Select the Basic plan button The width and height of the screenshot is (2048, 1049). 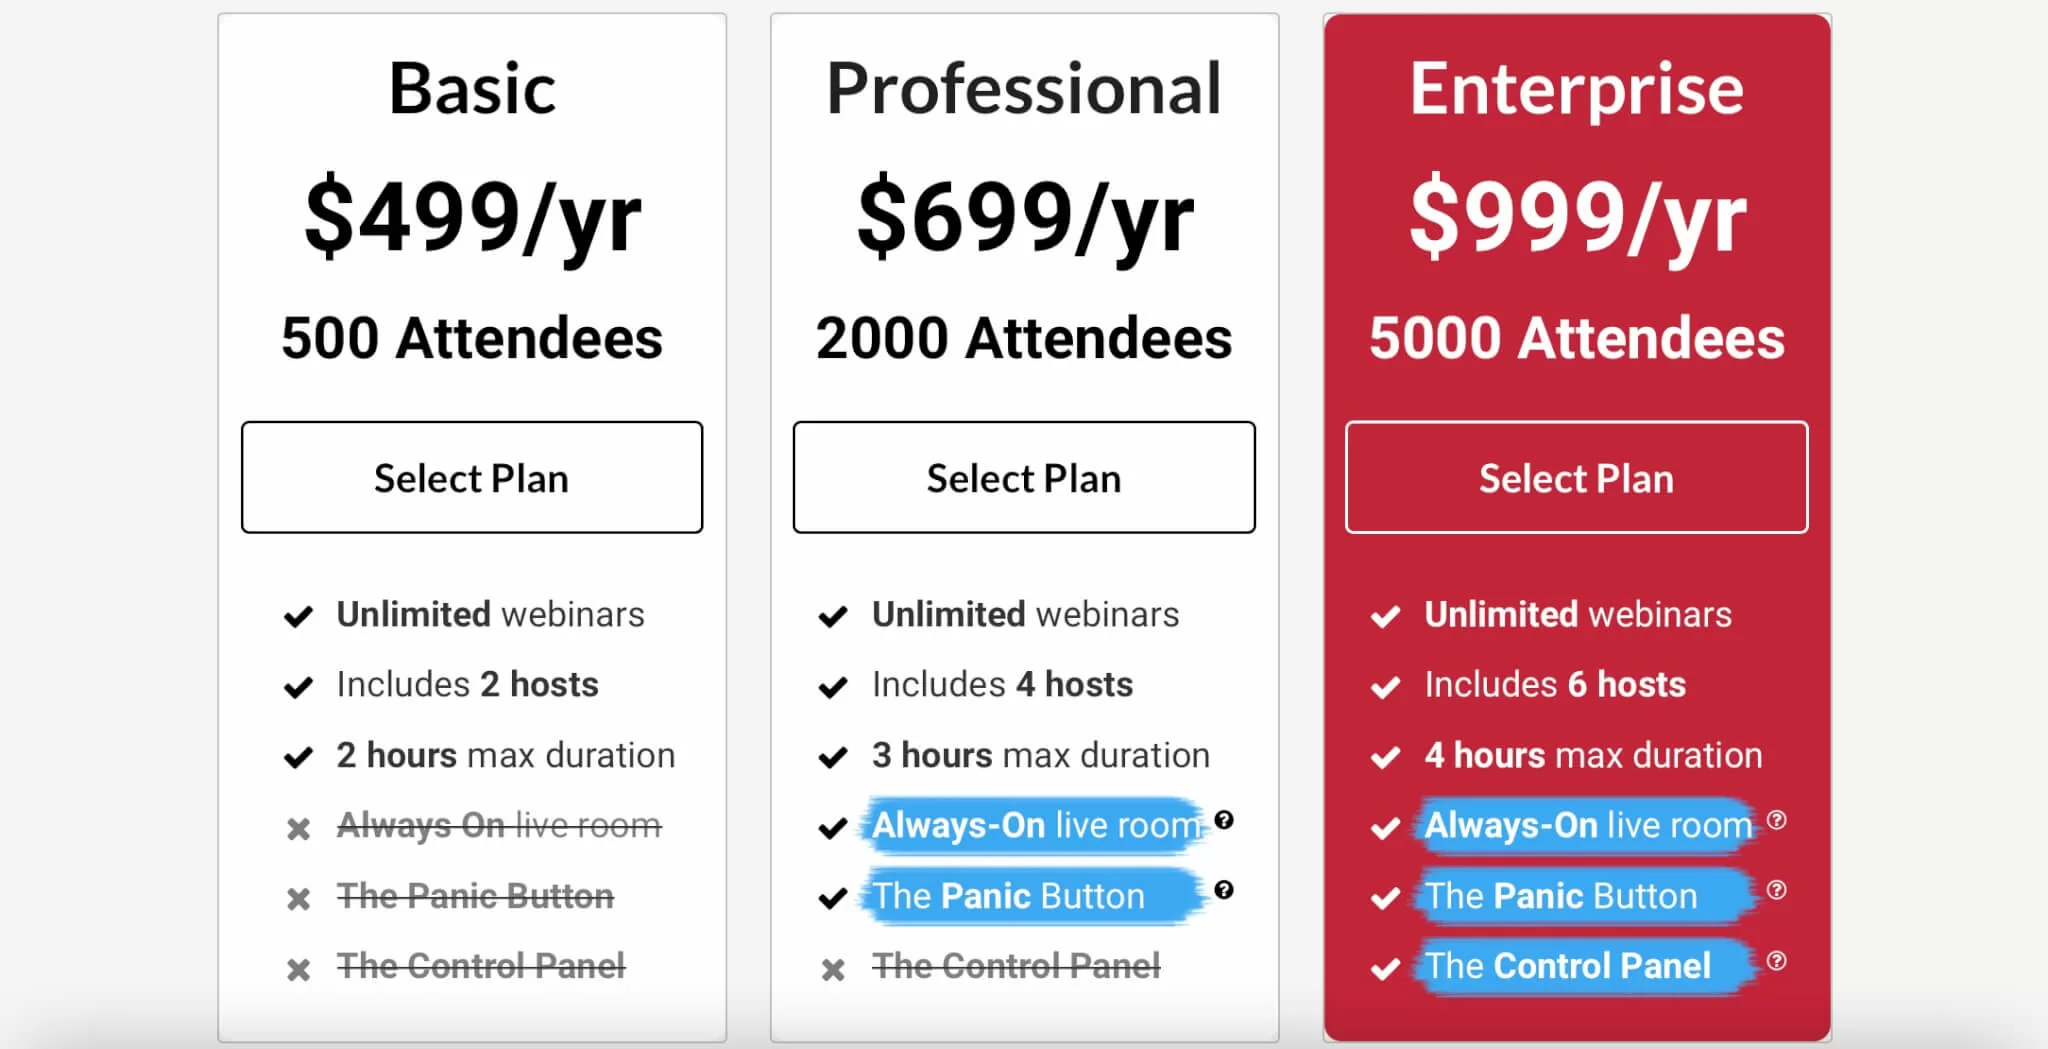pos(472,478)
